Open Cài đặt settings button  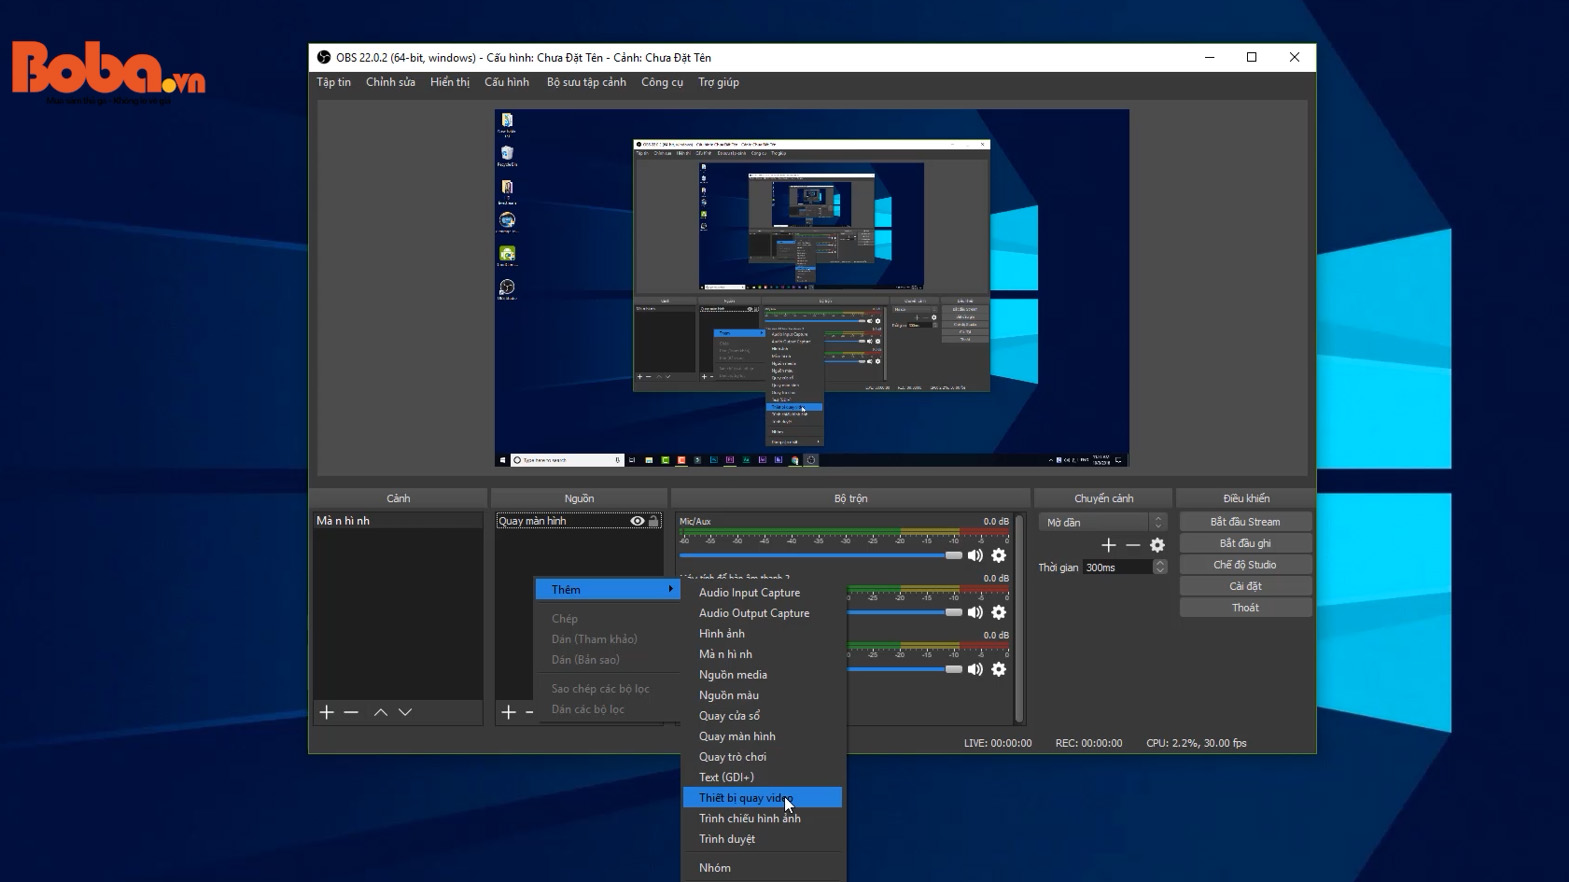coord(1245,586)
